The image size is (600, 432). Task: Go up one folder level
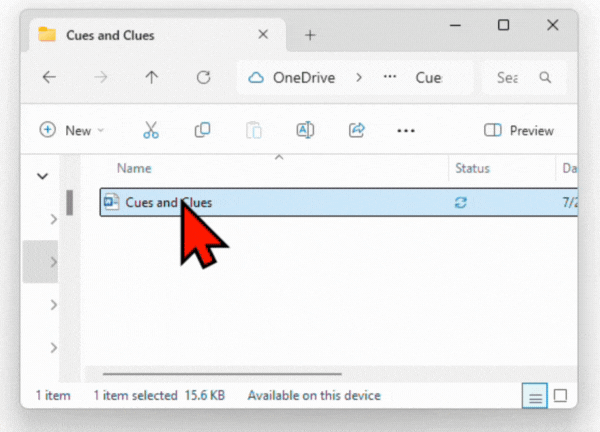click(x=151, y=77)
